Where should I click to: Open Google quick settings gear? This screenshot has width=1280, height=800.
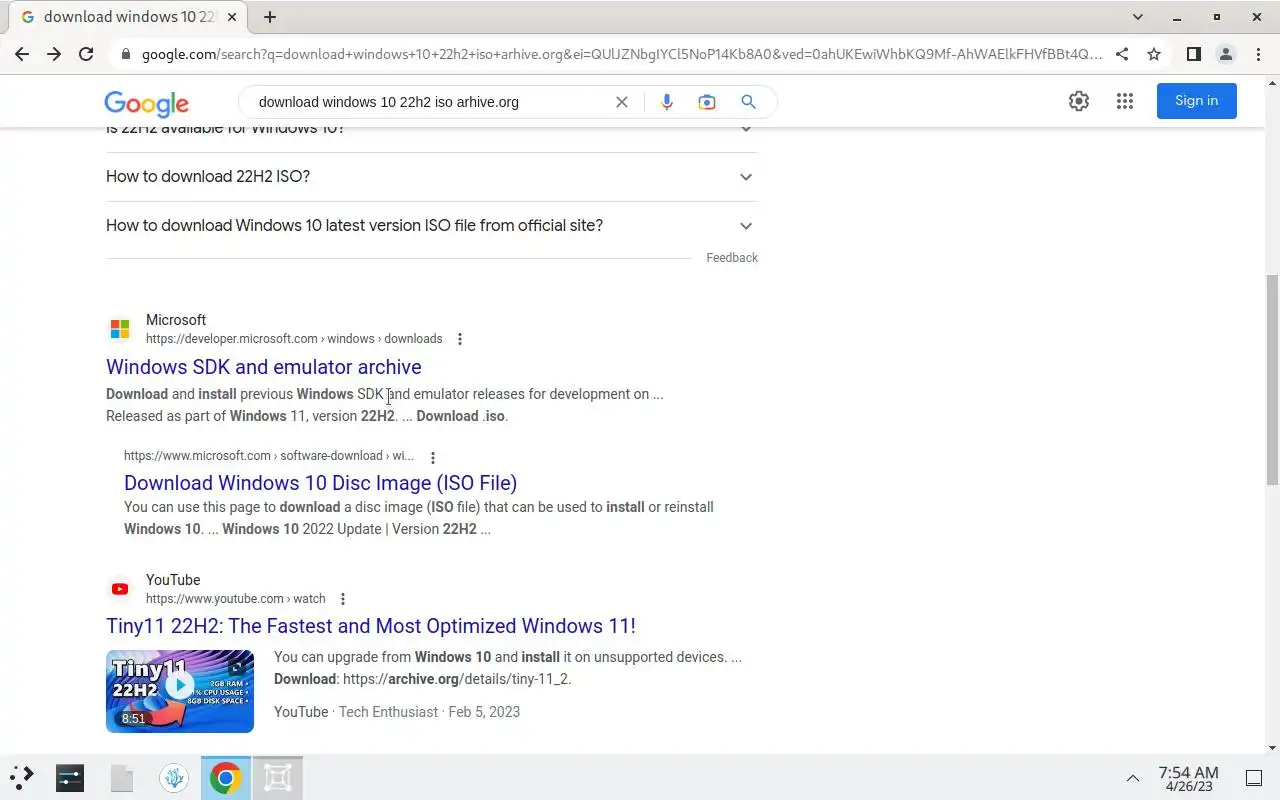1079,101
